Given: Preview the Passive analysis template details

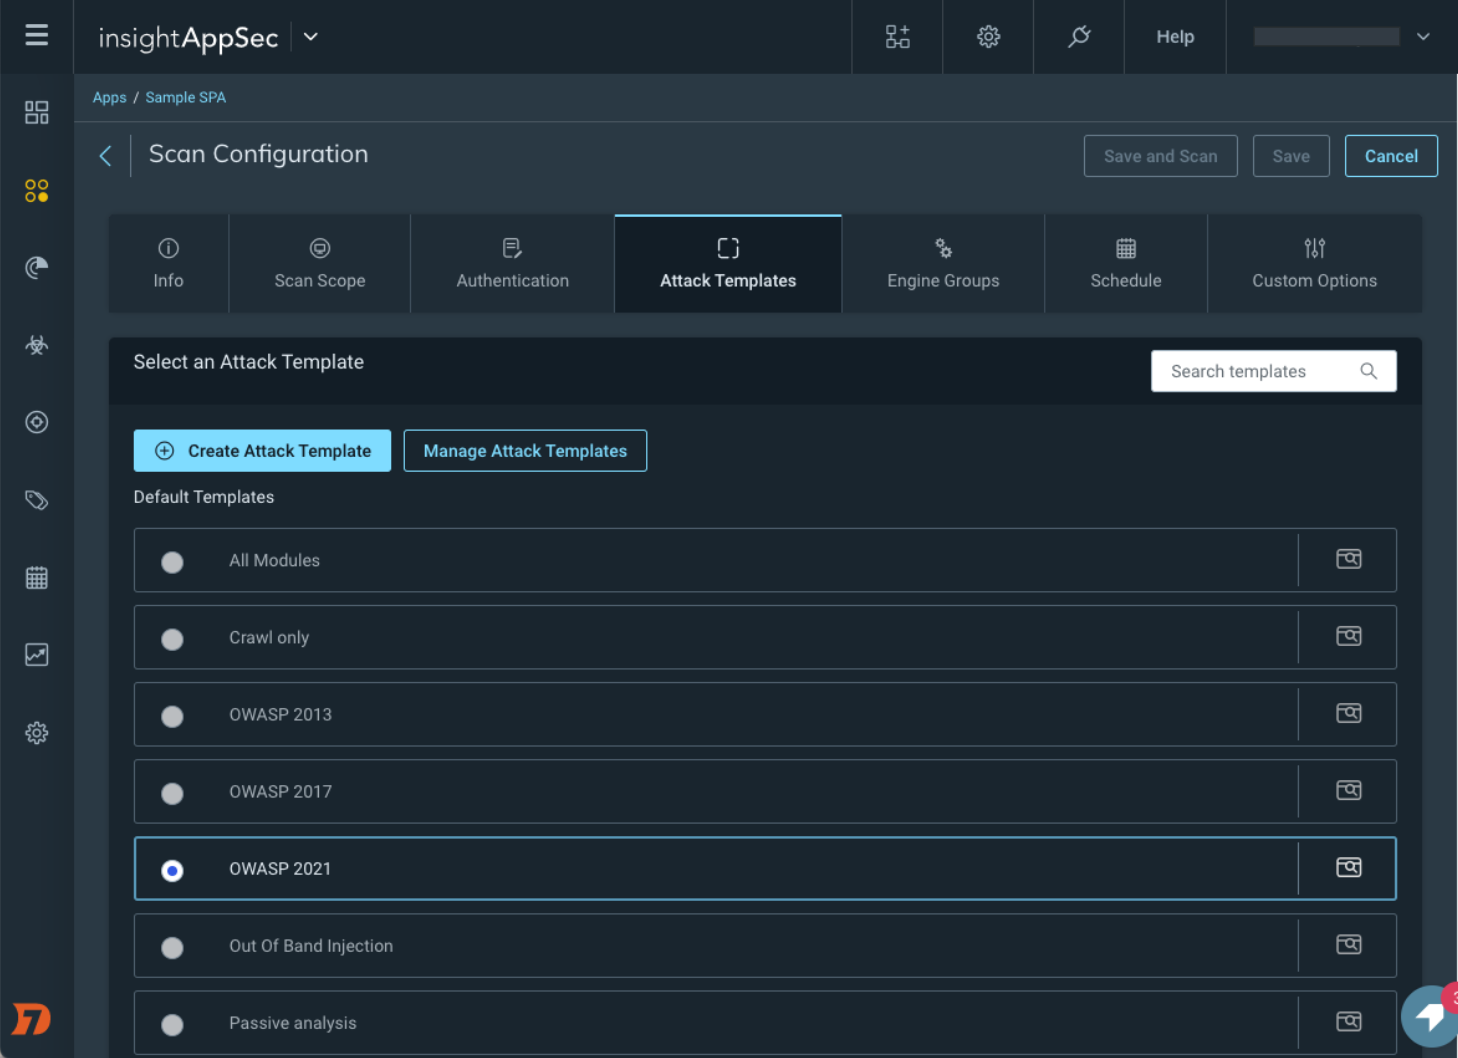Looking at the screenshot, I should point(1349,1021).
